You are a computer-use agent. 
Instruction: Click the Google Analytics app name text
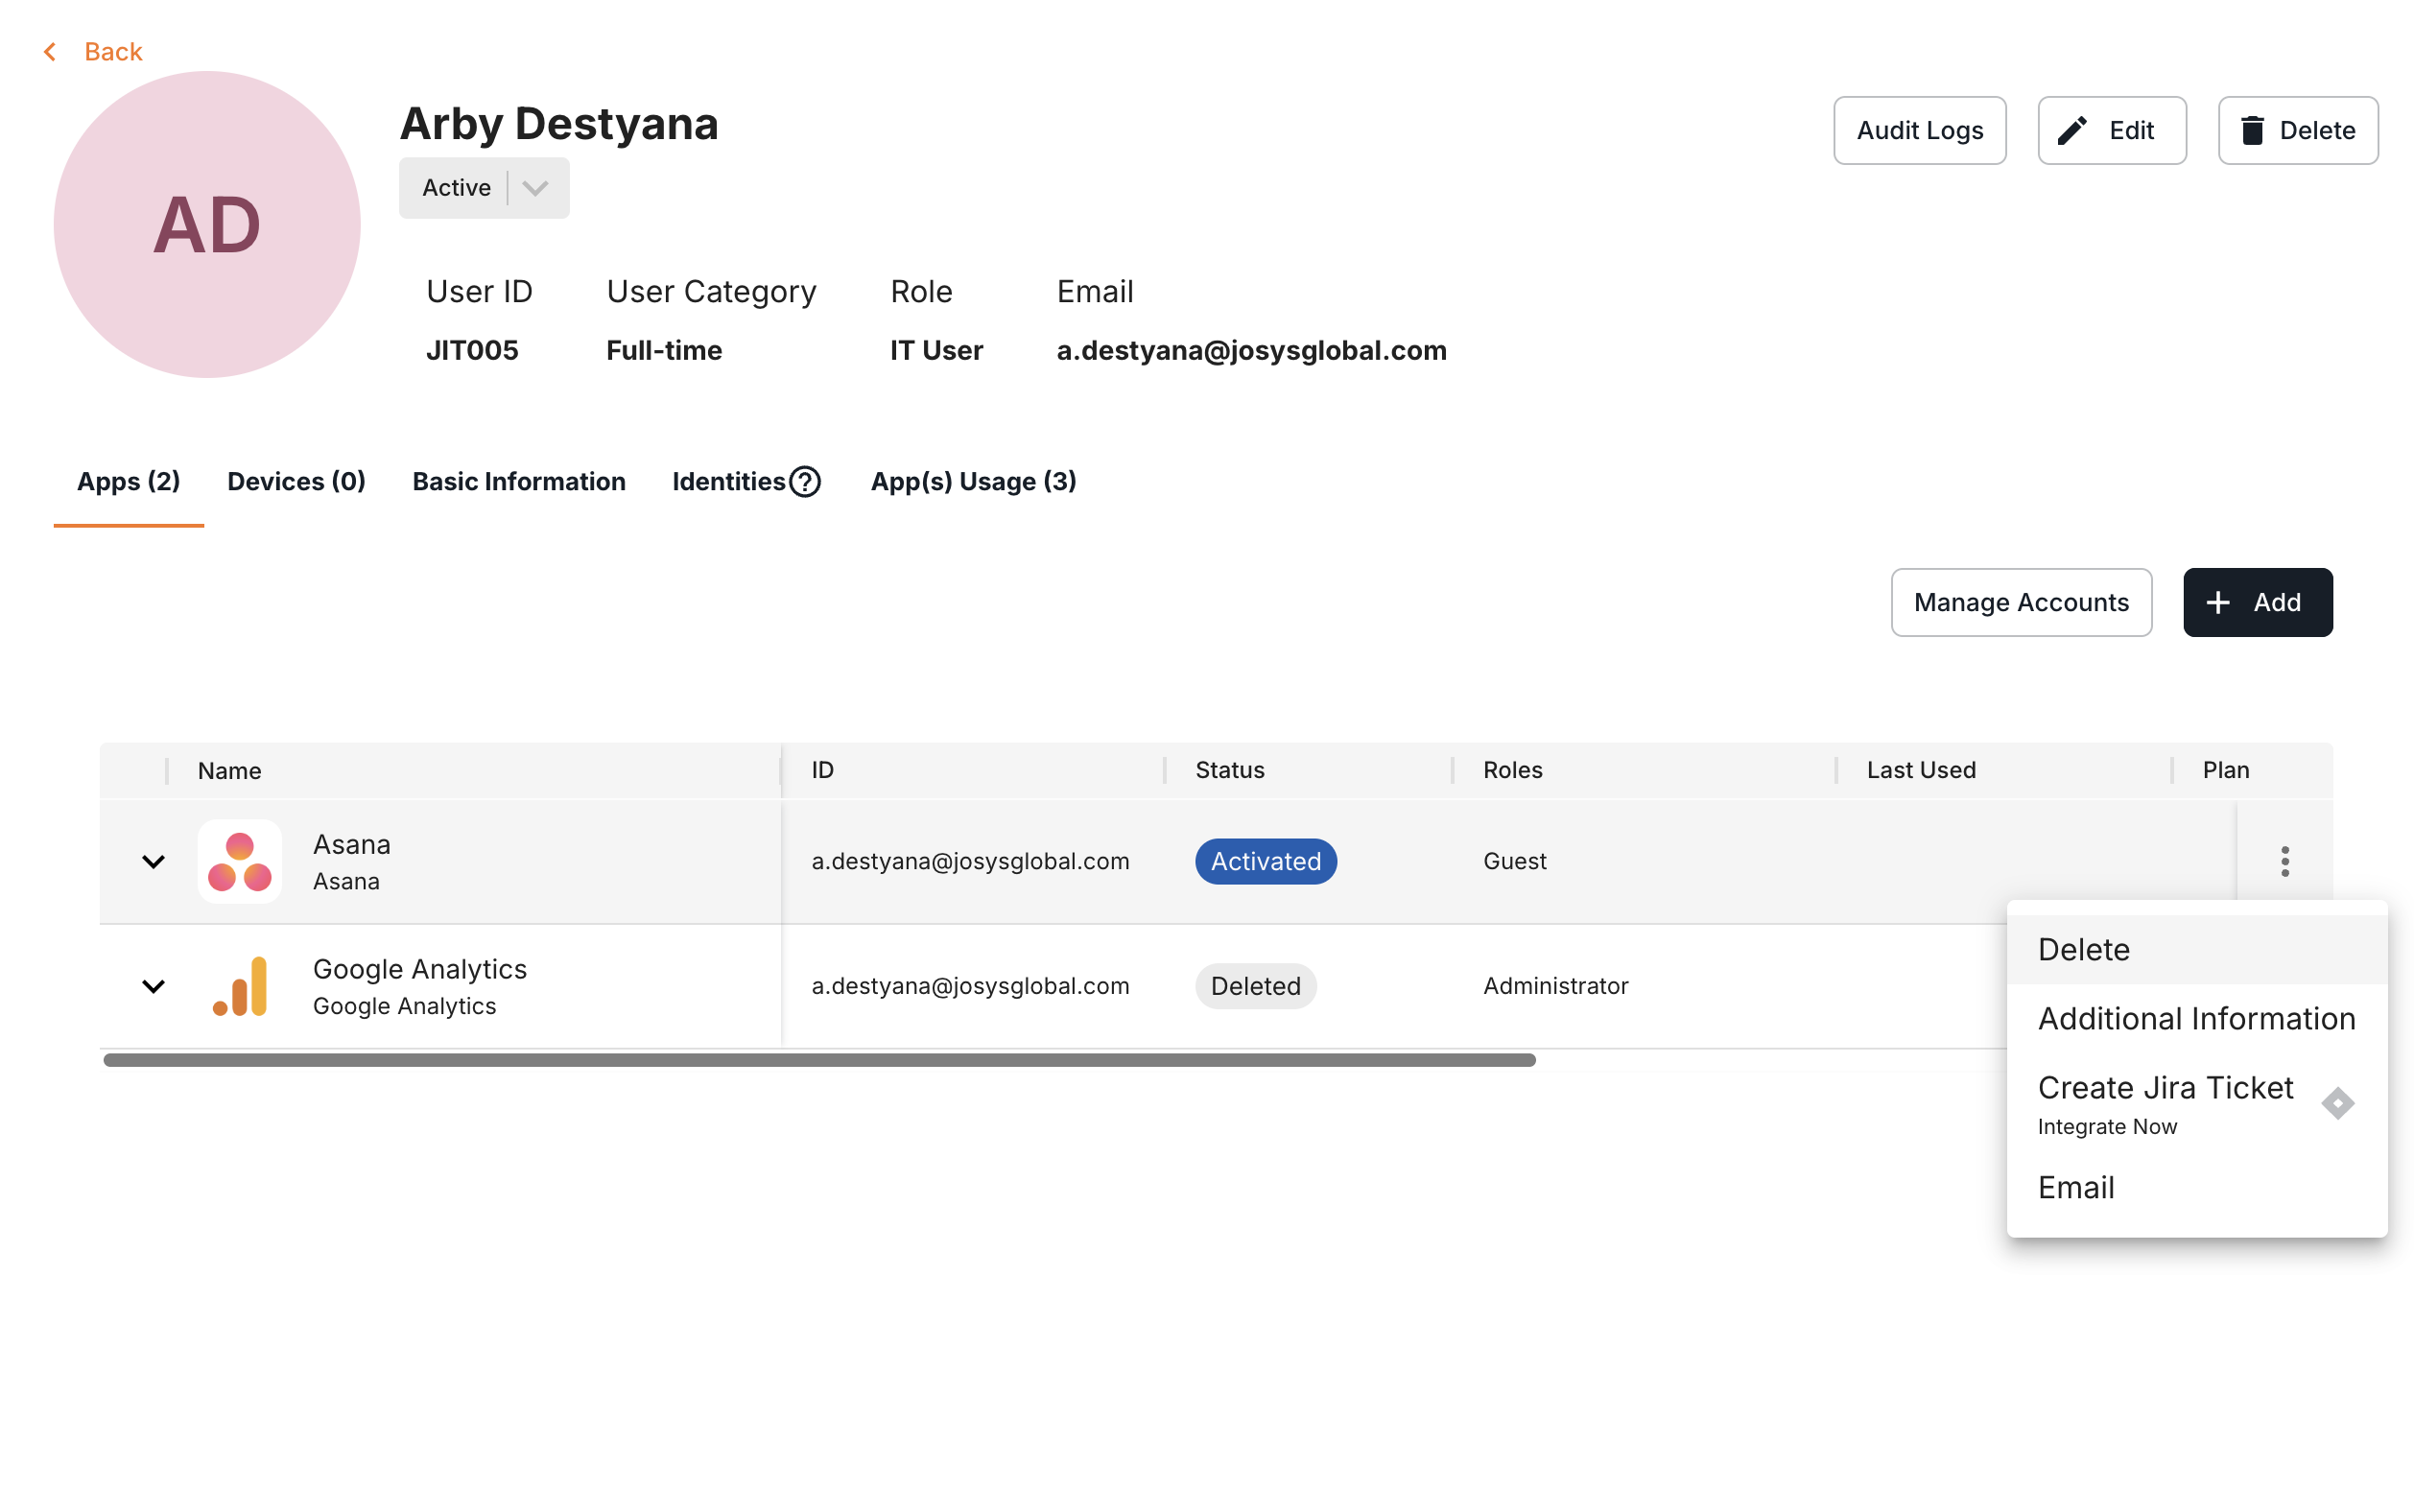(x=419, y=969)
